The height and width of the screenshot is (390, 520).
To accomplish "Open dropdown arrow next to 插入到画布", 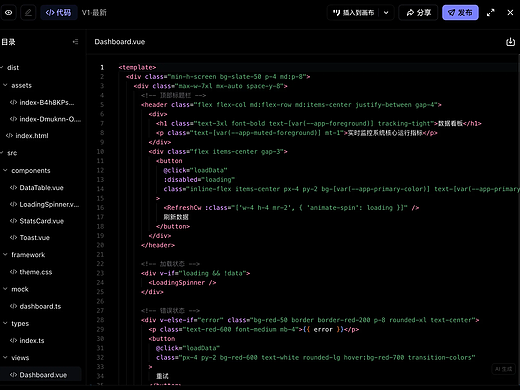I will 386,13.
